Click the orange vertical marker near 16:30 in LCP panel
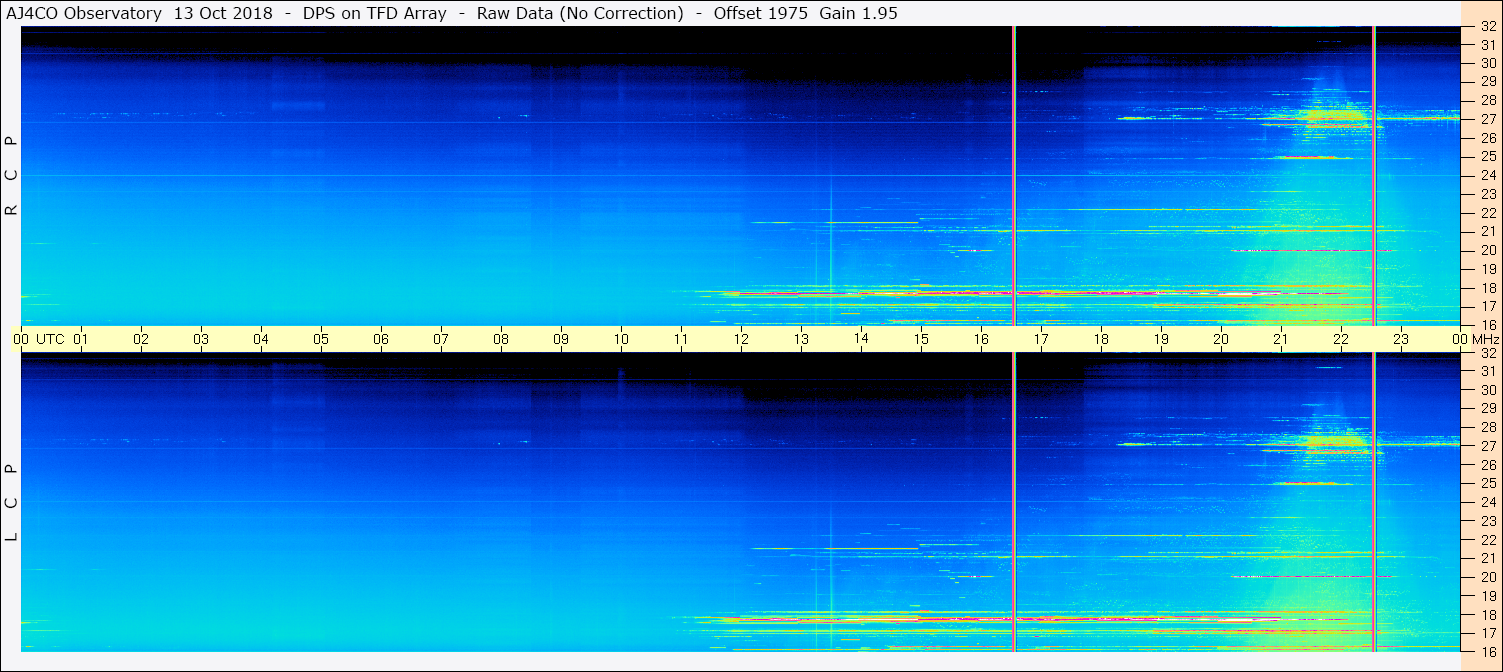The height and width of the screenshot is (672, 1503). 1014,502
